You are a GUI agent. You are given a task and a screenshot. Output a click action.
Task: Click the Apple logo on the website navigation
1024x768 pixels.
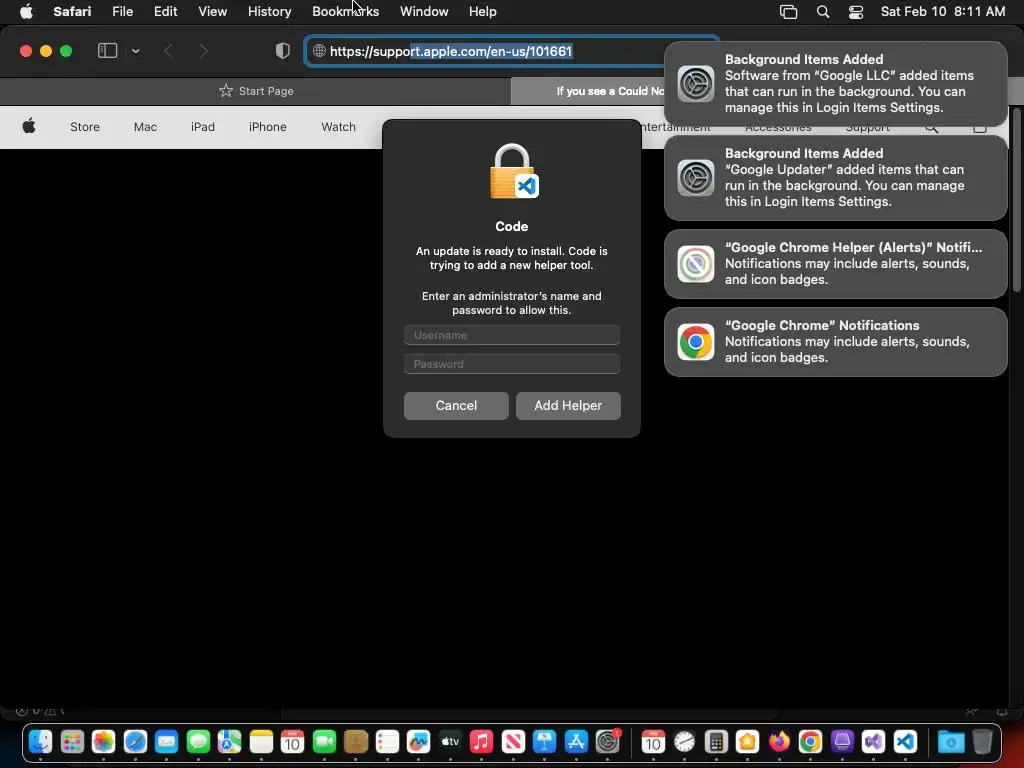(x=29, y=126)
